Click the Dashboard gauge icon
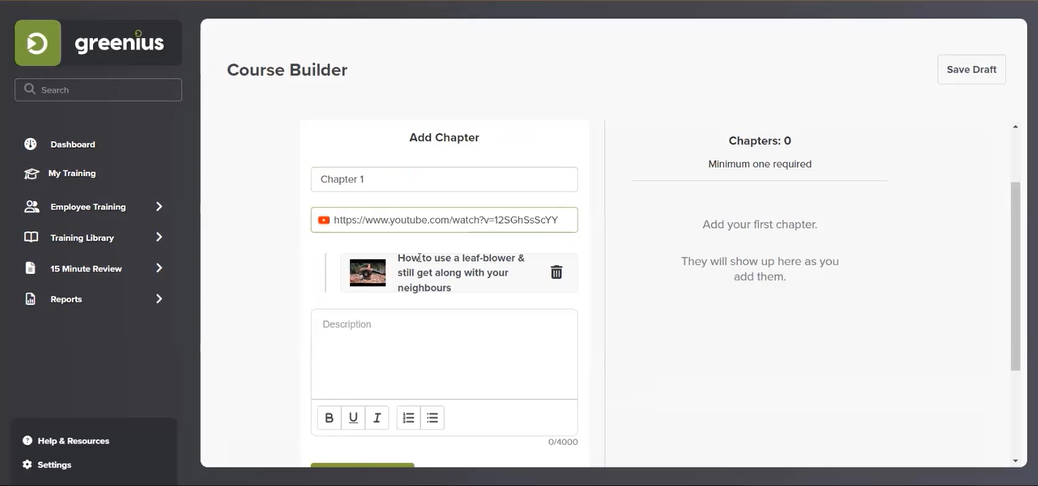The width and height of the screenshot is (1038, 486). [30, 144]
